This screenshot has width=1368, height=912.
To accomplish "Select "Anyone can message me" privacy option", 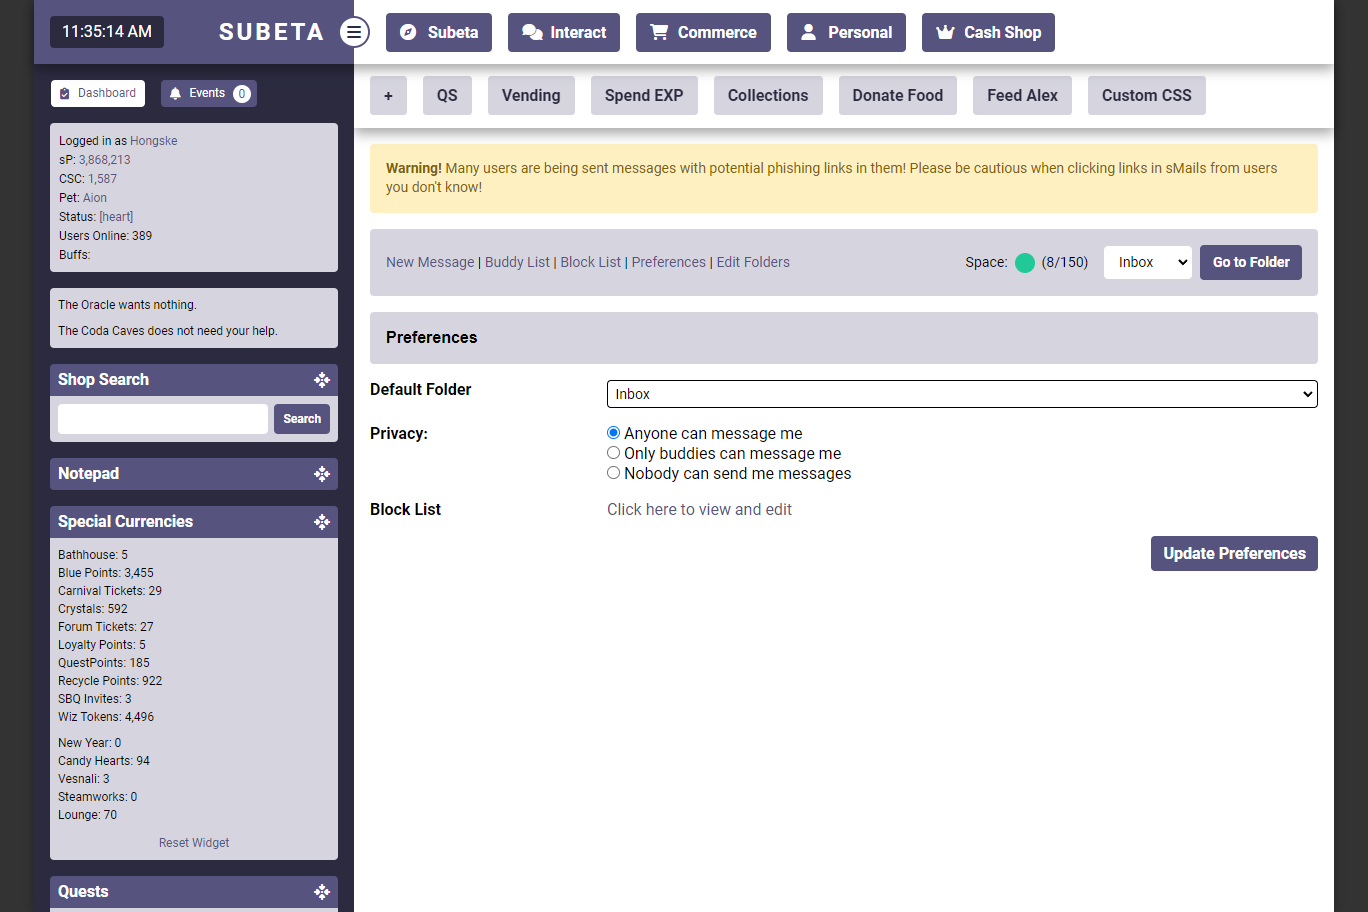I will coord(614,433).
